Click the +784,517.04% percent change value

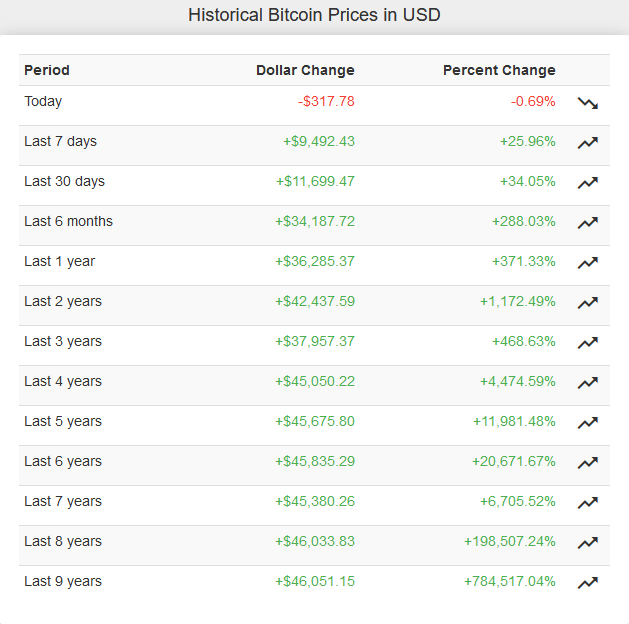[509, 581]
